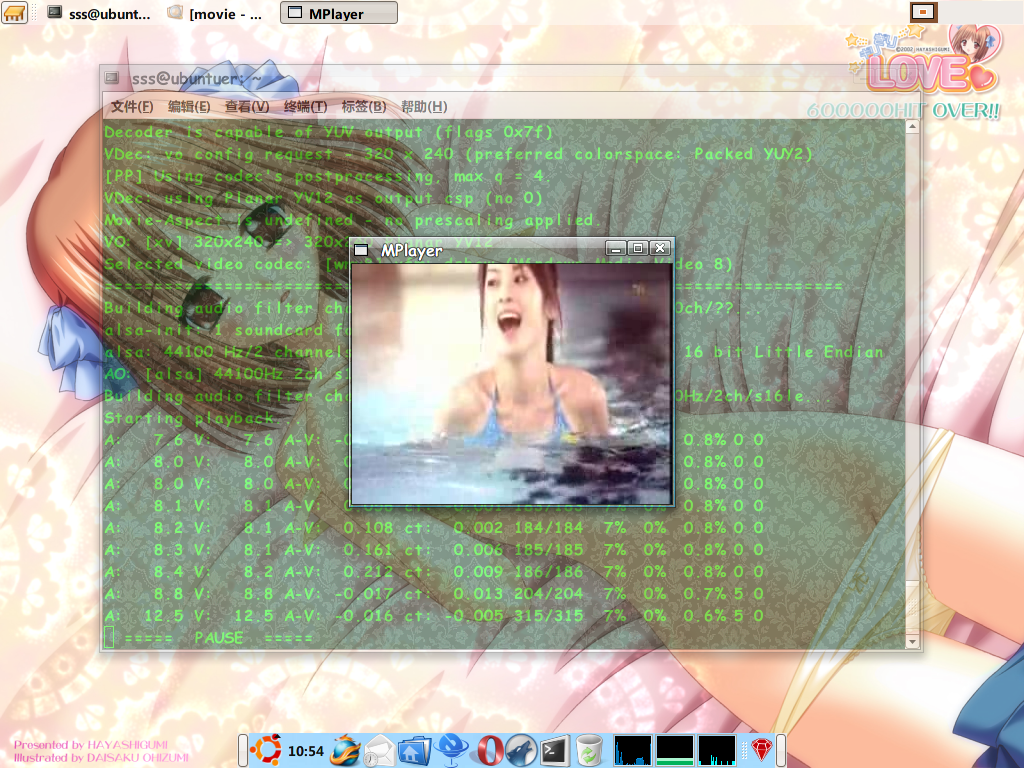Minimize the MPlayer video window
Image resolution: width=1024 pixels, height=768 pixels.
[615, 248]
